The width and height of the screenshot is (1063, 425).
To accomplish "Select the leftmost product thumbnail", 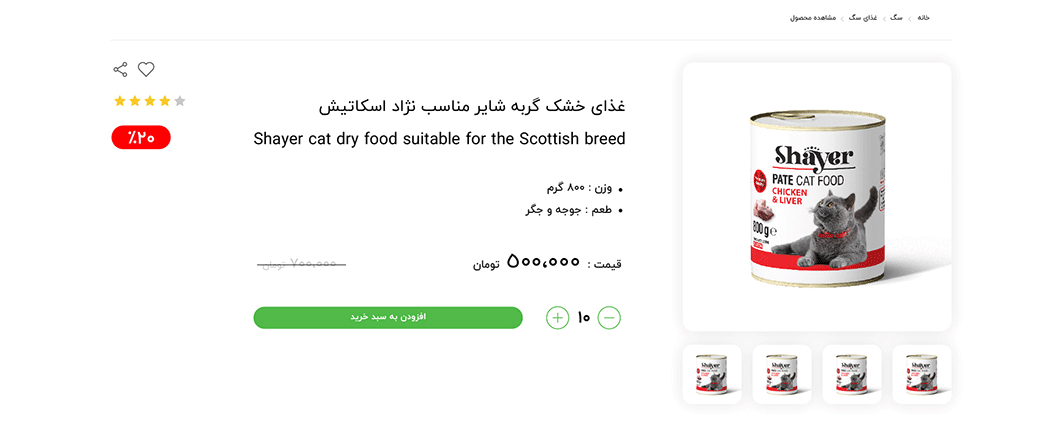I will [x=712, y=375].
